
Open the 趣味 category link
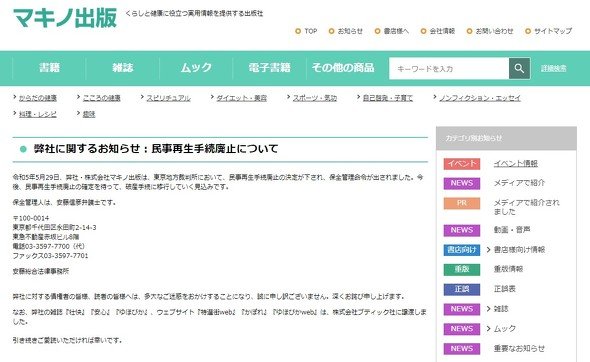click(89, 114)
